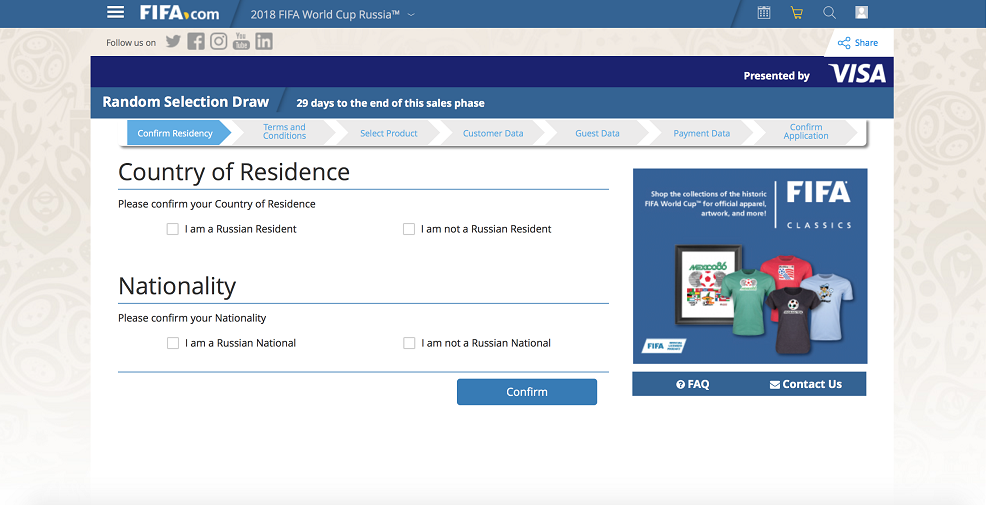Visit FIFA's Facebook page icon
This screenshot has height=505, width=986.
tap(196, 42)
